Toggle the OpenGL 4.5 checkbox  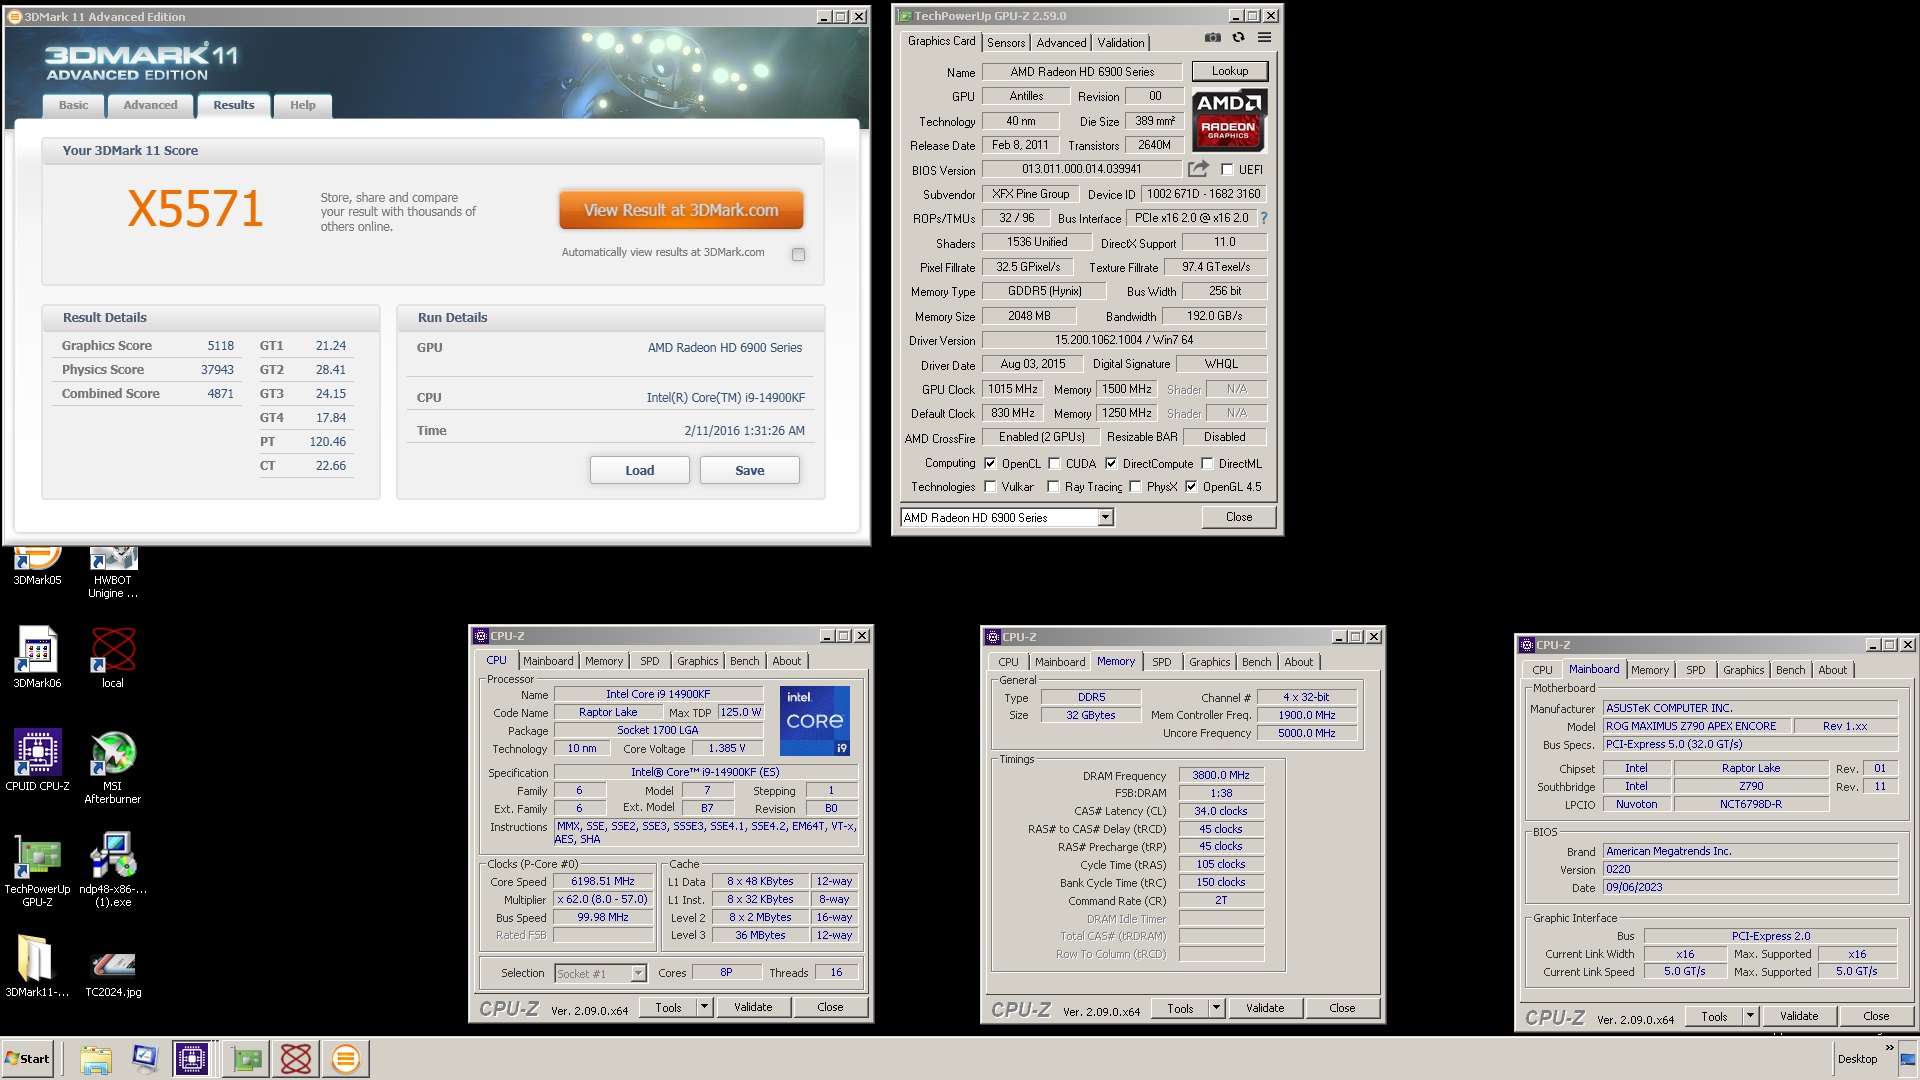pos(1191,487)
